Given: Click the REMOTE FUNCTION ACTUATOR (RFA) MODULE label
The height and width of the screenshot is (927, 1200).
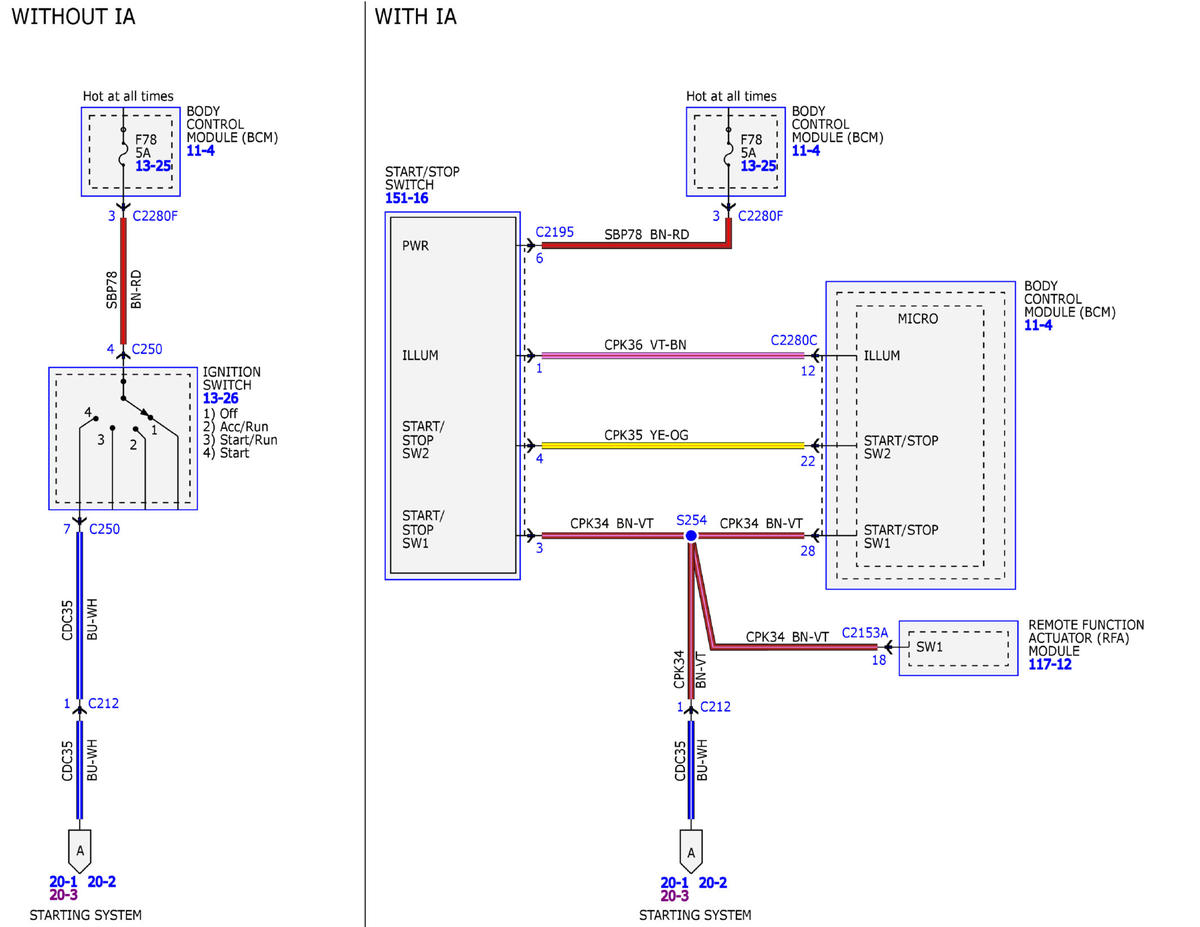Looking at the screenshot, I should point(1086,638).
